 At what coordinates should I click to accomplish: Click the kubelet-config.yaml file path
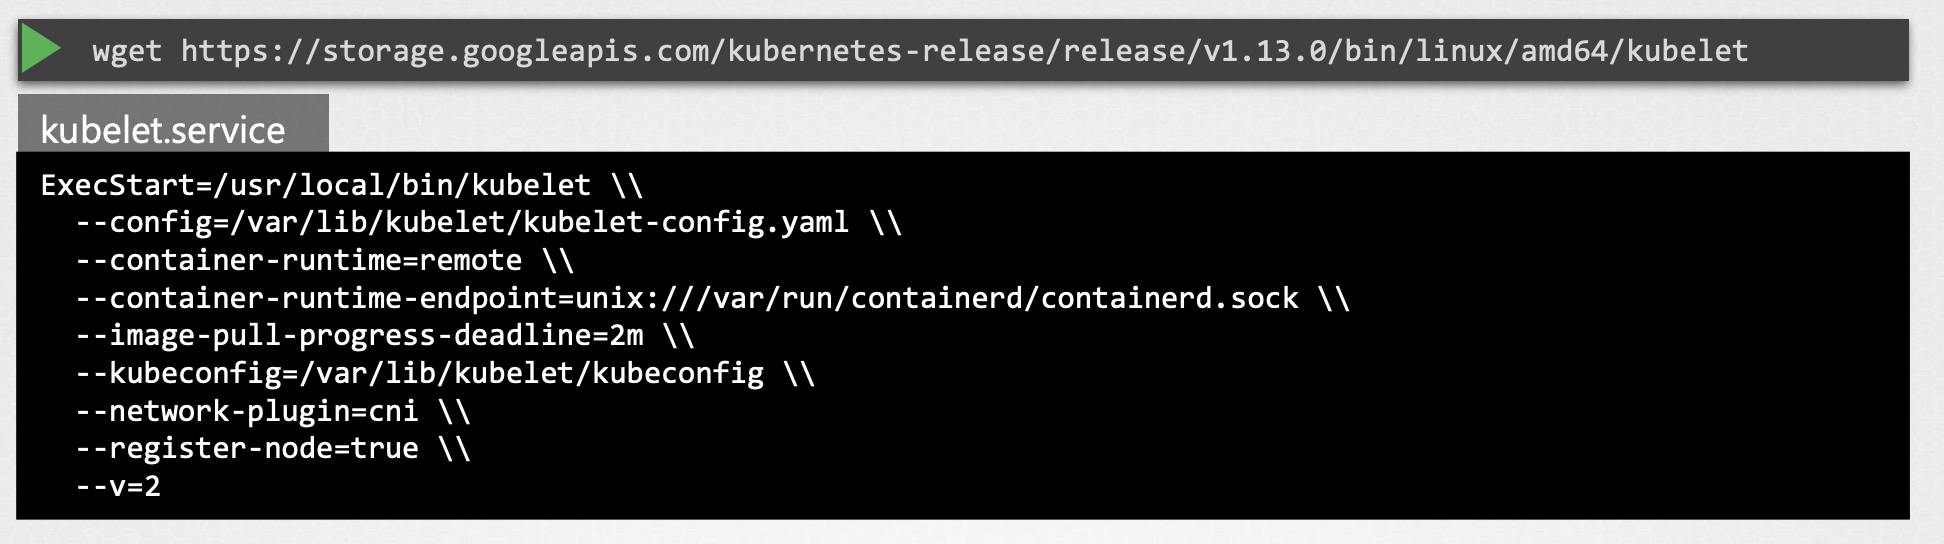pos(685,222)
